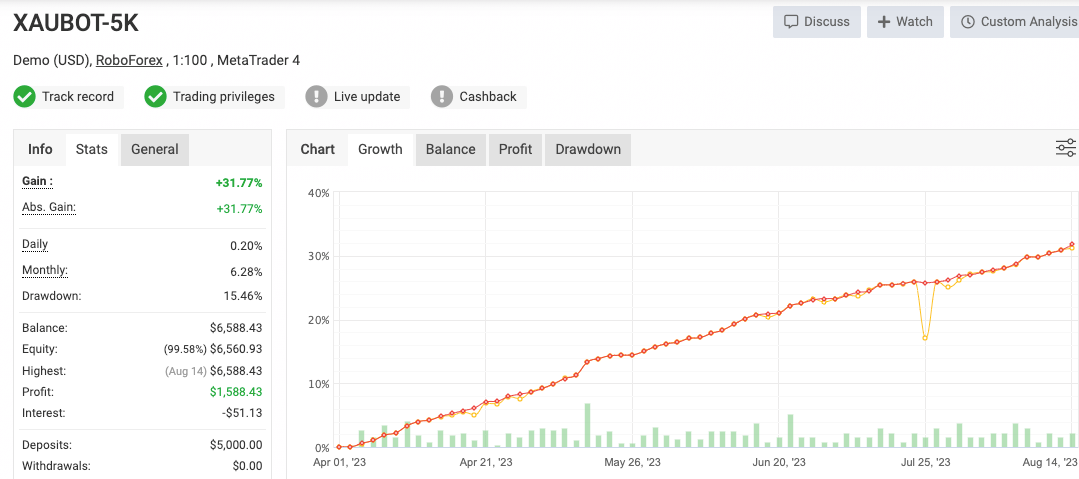Switch to the Drawdown chart tab

click(588, 149)
